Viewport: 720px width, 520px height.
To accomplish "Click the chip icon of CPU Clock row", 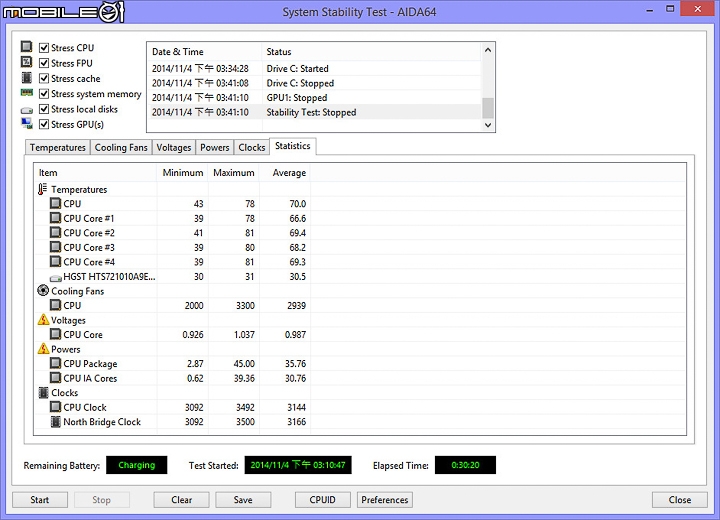I will click(55, 407).
